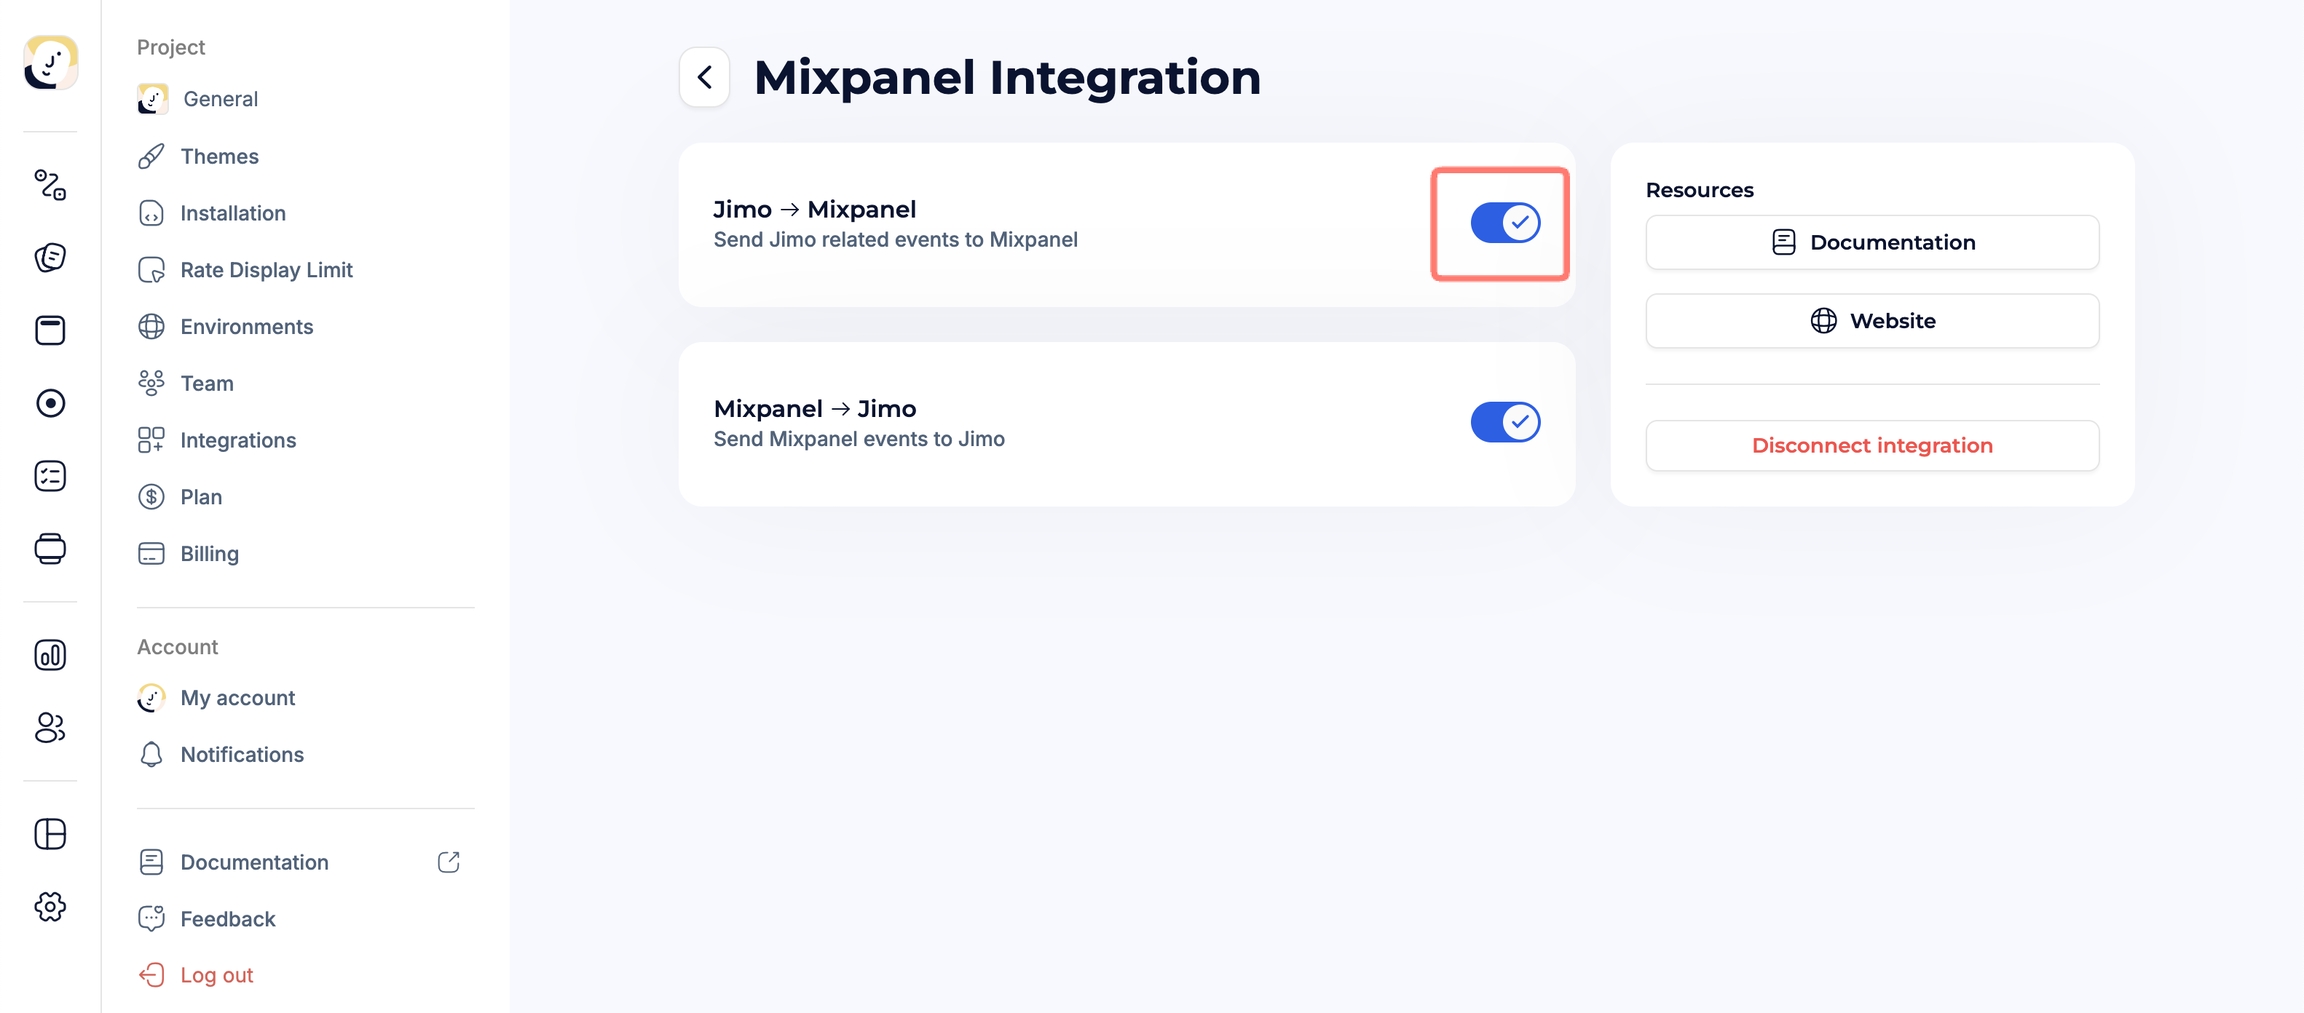Click the external link icon beside Documentation
This screenshot has width=2304, height=1013.
449,862
